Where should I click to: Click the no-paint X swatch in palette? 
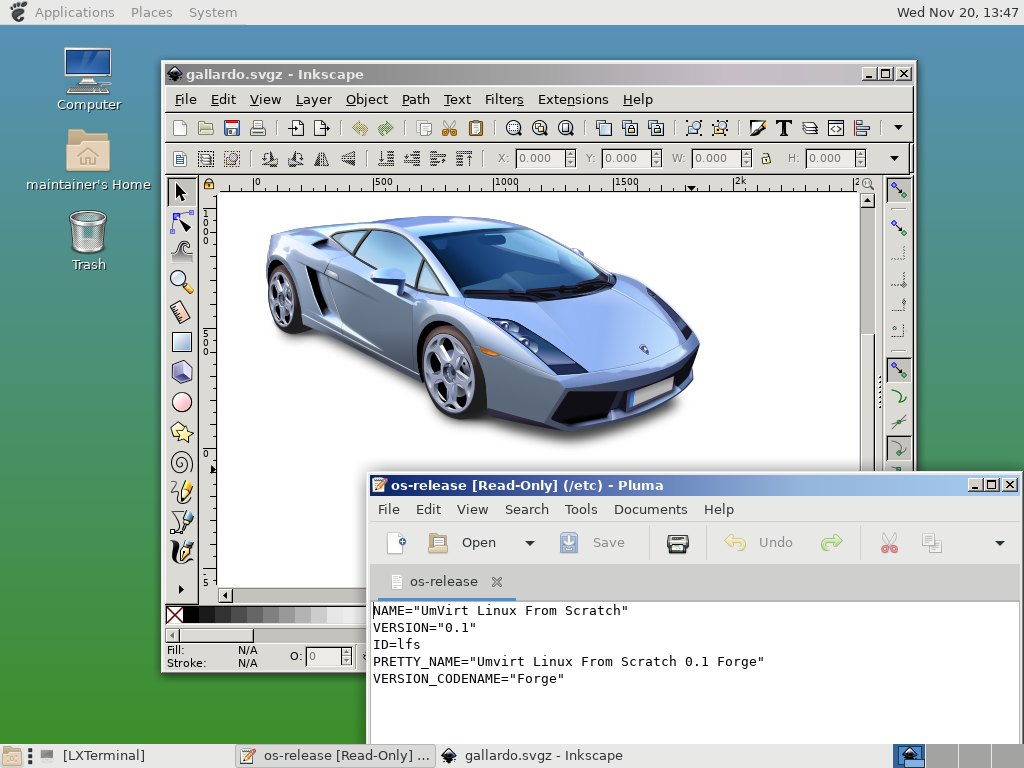coord(174,615)
